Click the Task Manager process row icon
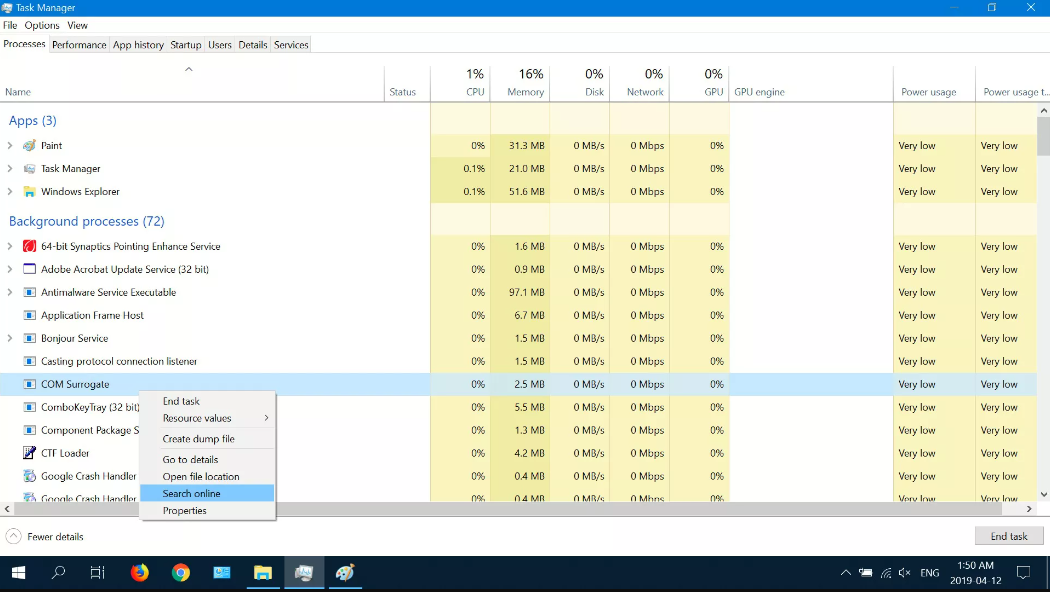Image resolution: width=1050 pixels, height=592 pixels. 29,169
